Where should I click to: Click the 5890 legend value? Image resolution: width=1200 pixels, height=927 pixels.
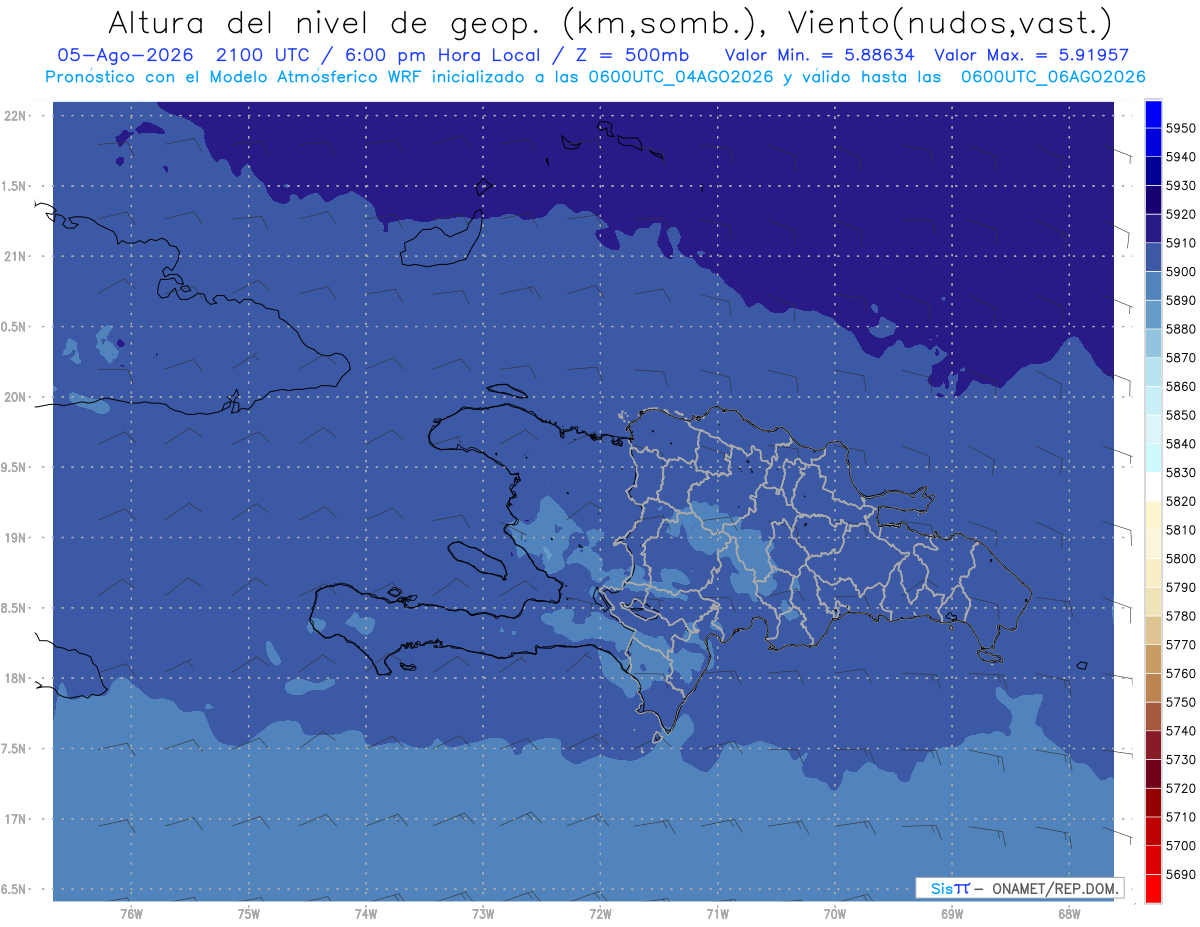click(x=1181, y=300)
